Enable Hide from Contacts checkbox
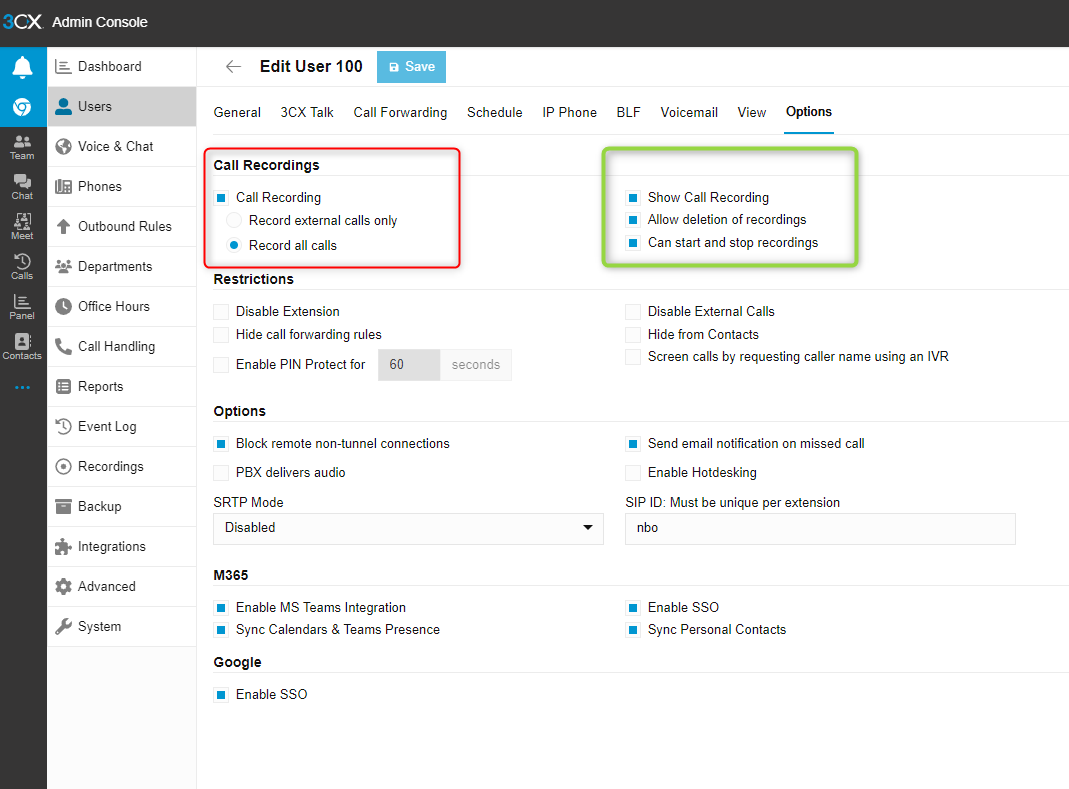 click(x=633, y=335)
